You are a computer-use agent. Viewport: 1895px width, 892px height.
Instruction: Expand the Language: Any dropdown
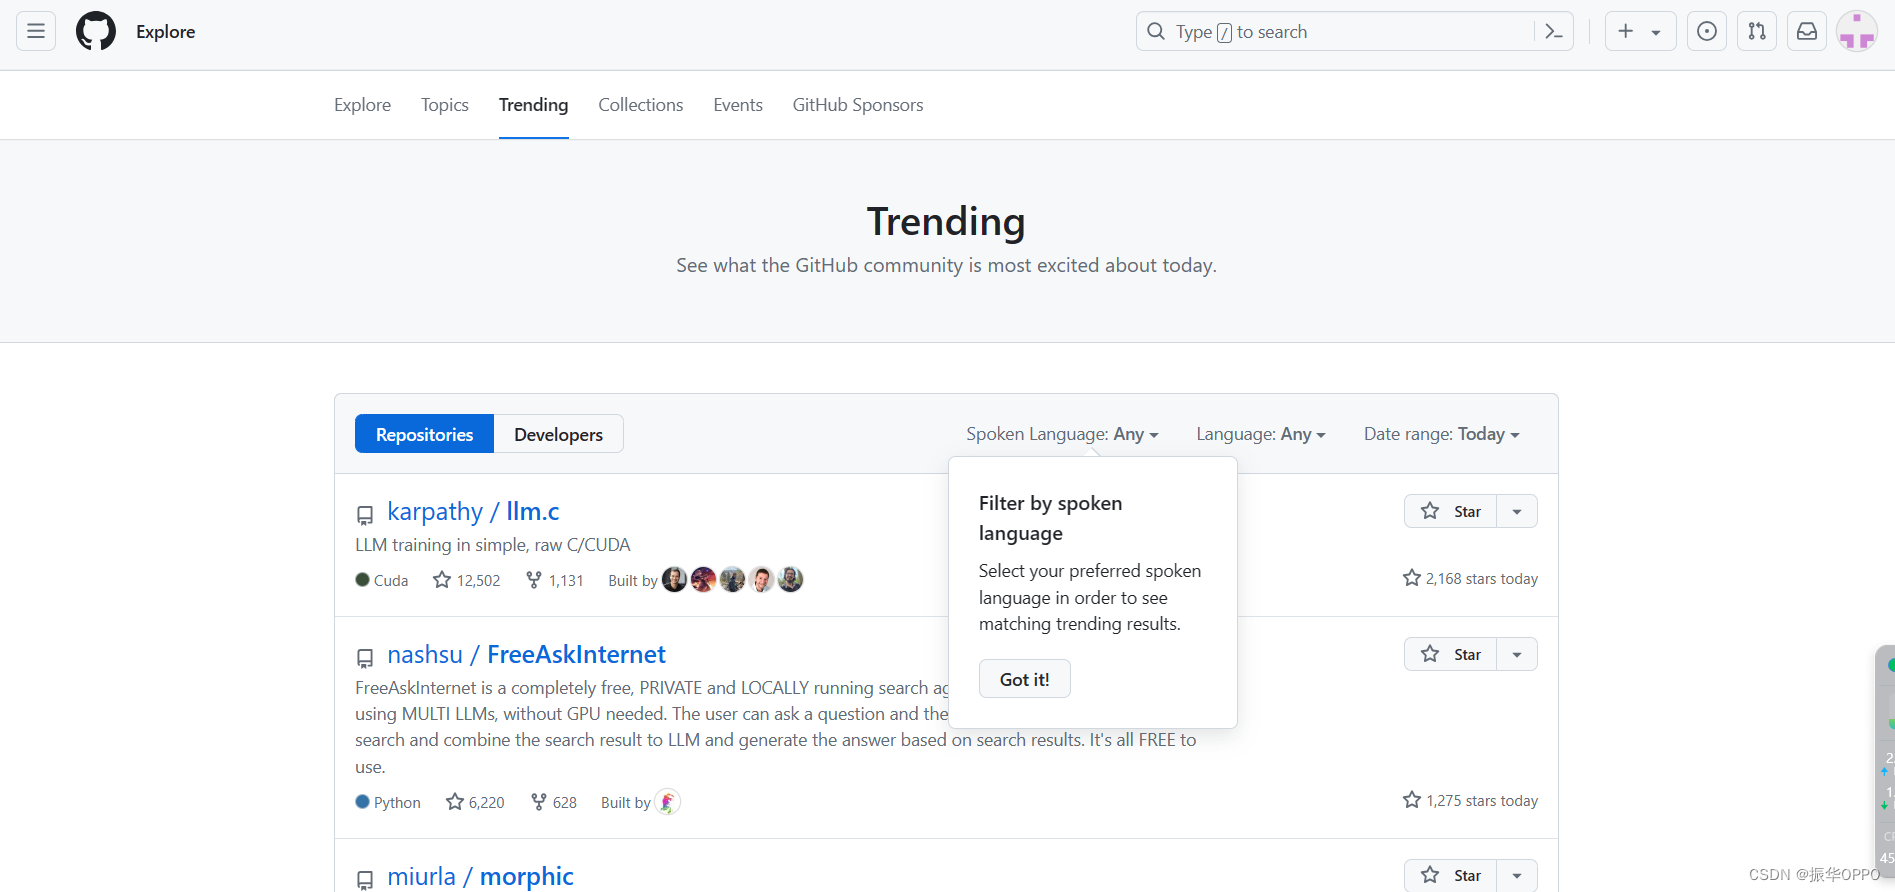pyautogui.click(x=1261, y=434)
